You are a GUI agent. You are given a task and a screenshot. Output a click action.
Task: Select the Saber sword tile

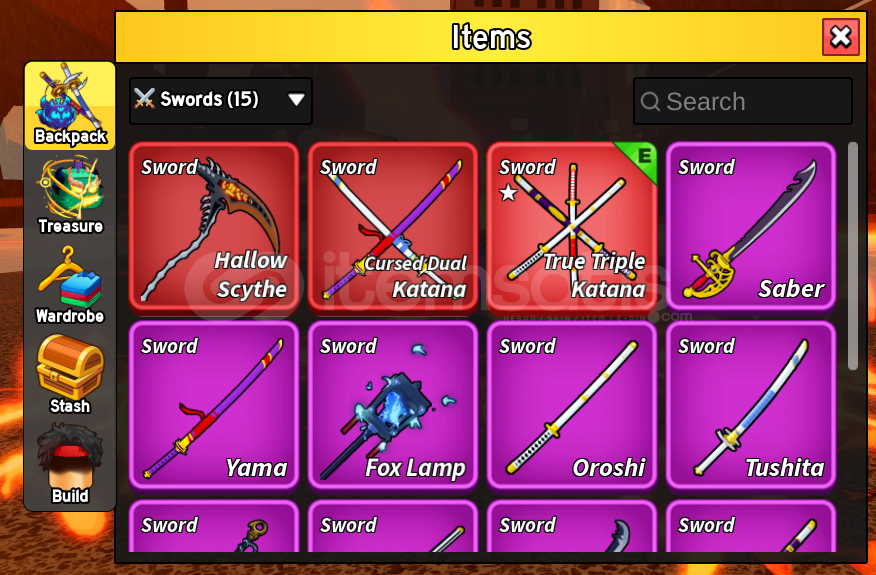pos(751,226)
